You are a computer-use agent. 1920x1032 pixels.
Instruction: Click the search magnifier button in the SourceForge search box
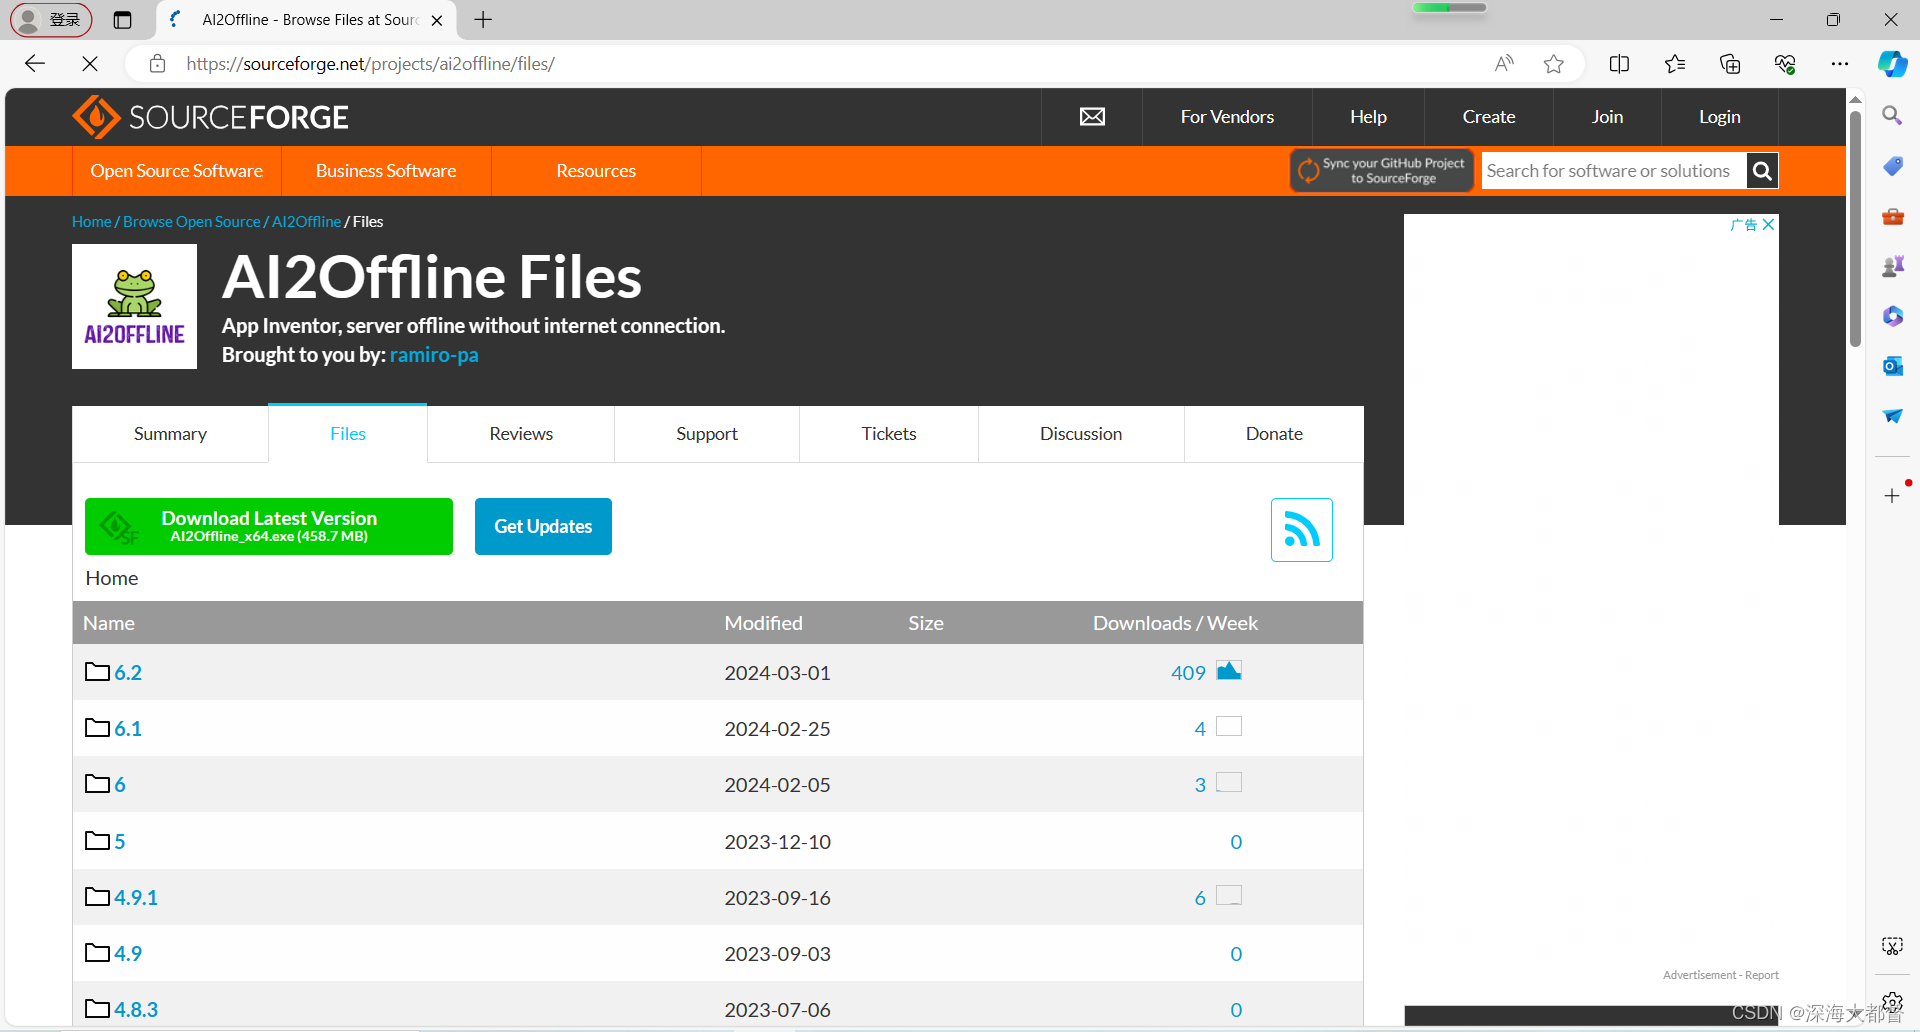[x=1762, y=171]
